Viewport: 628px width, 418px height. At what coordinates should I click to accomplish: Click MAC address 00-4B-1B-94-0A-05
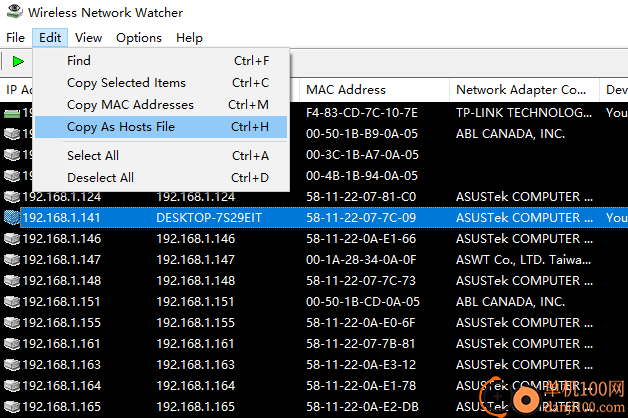[x=362, y=176]
